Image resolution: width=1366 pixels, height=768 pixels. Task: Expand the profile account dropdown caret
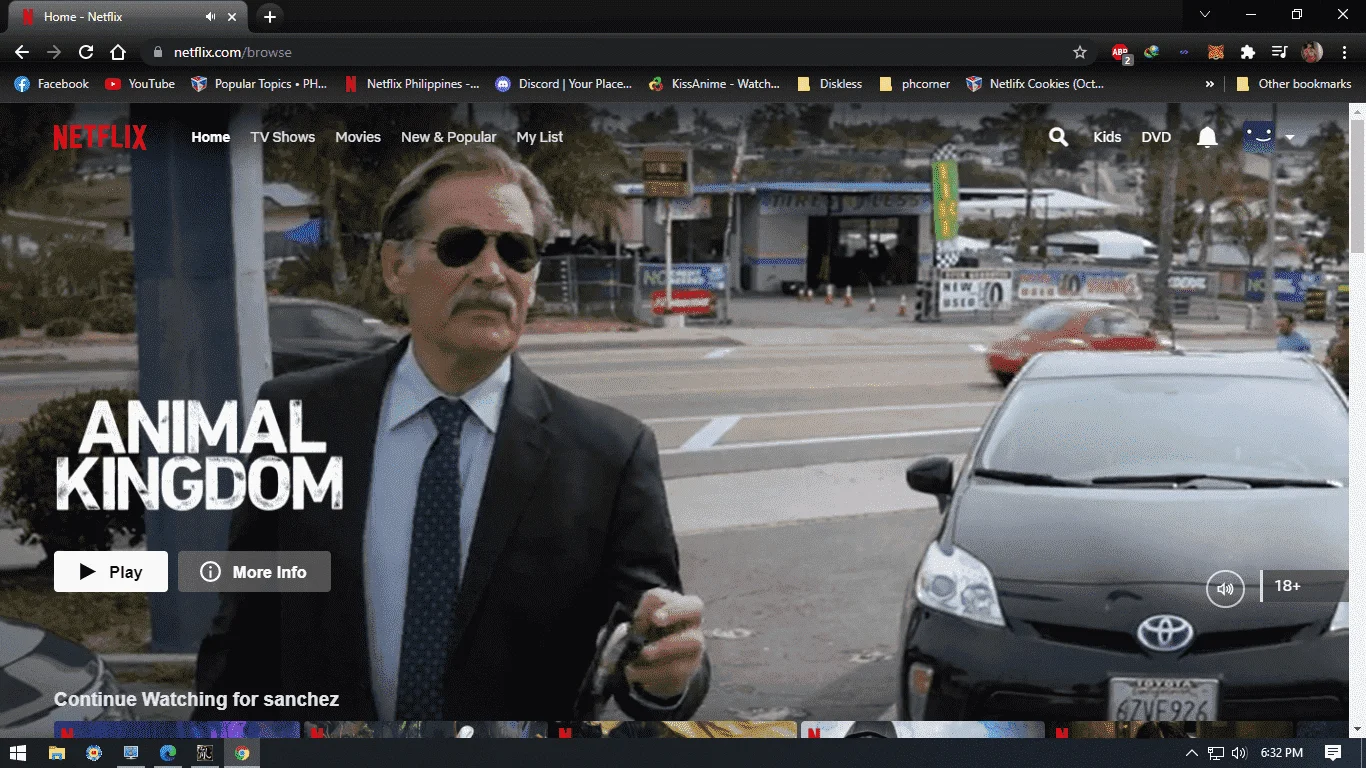[1290, 138]
